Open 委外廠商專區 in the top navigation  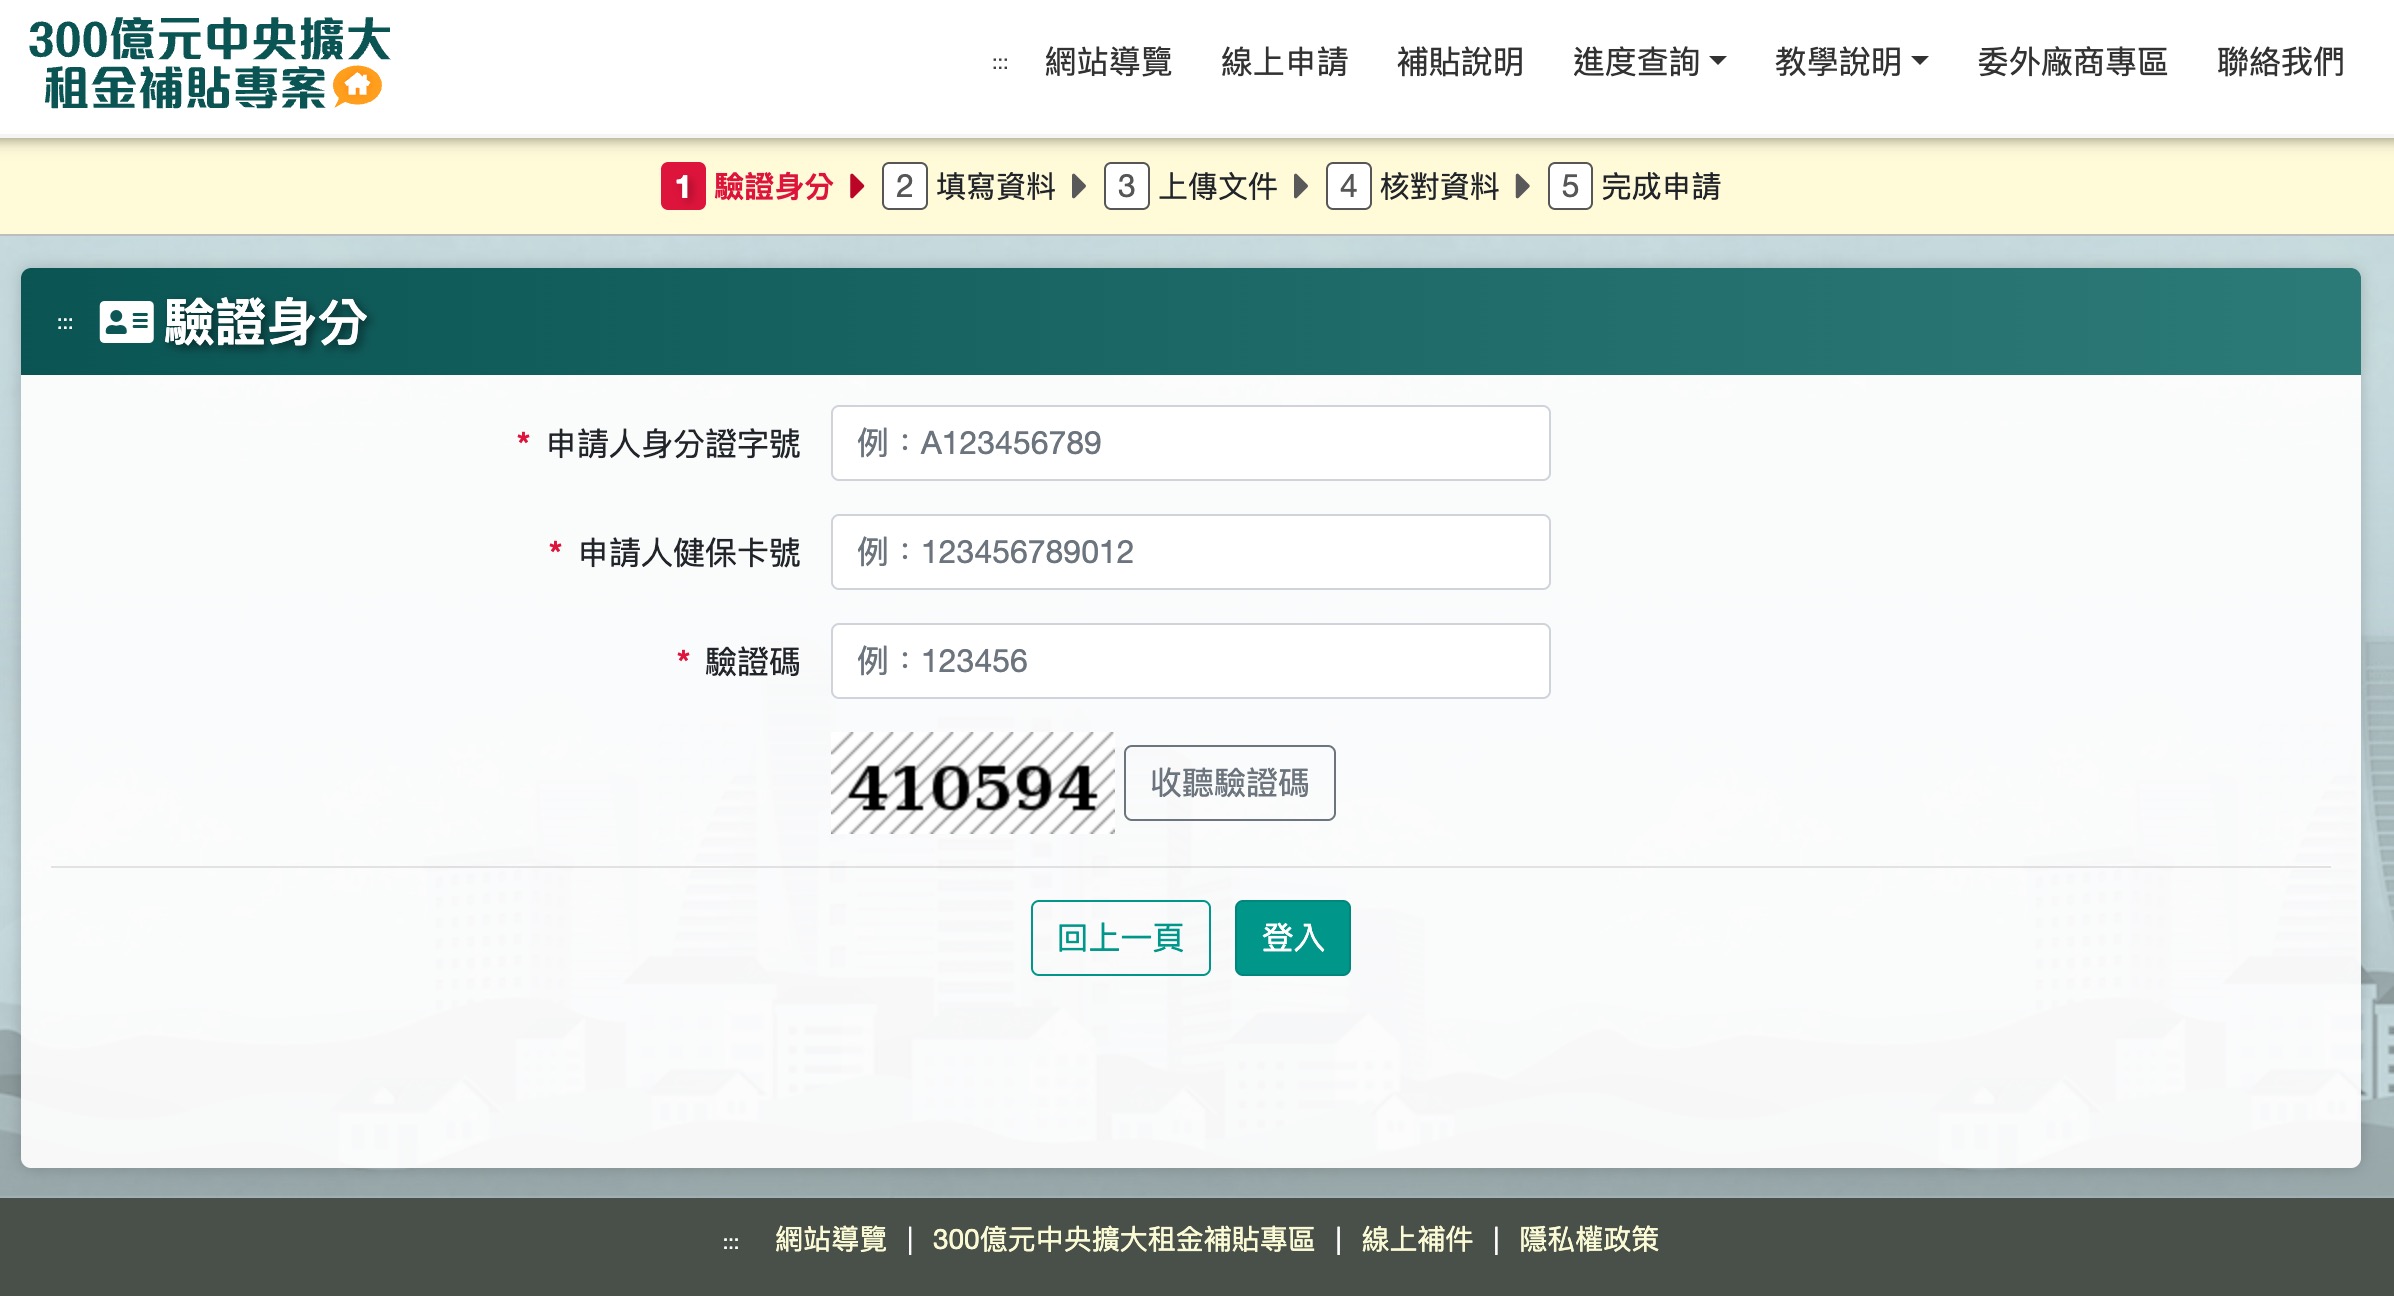pyautogui.click(x=2072, y=62)
